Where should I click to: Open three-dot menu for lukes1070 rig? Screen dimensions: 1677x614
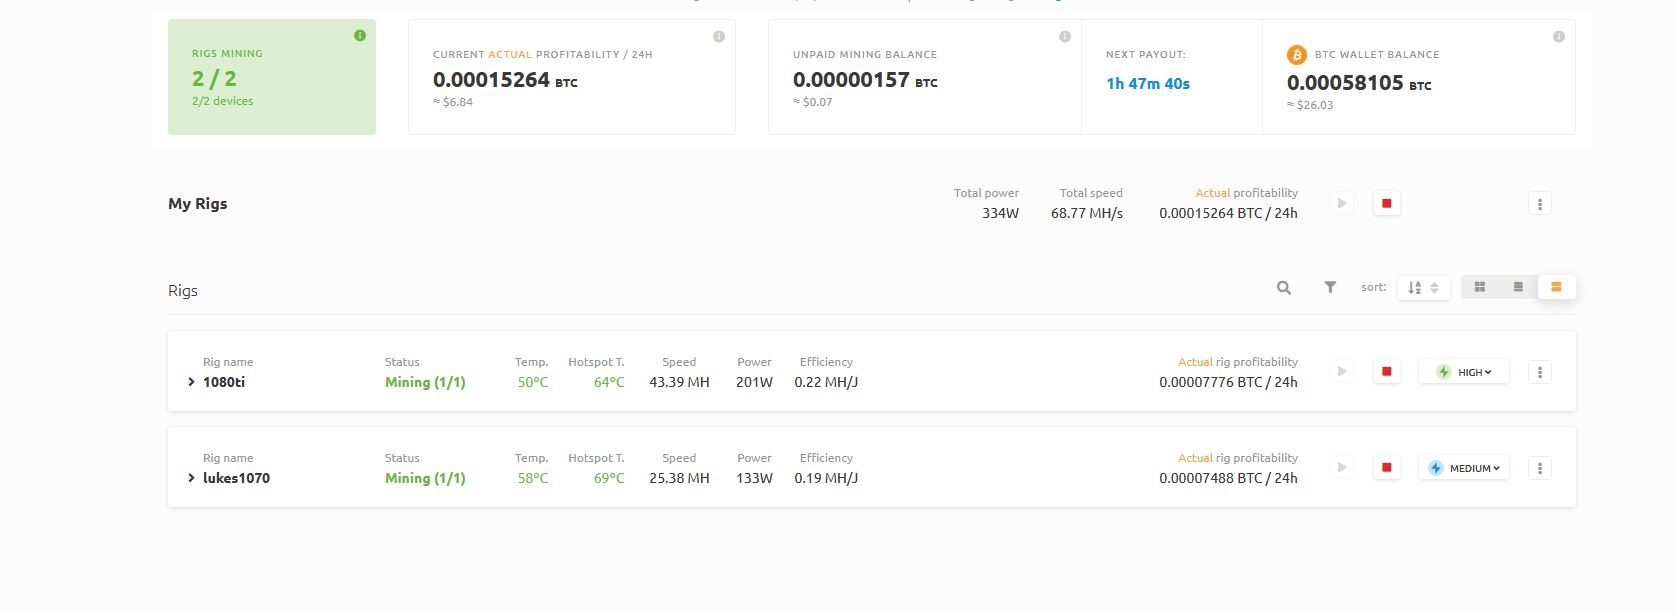pos(1540,468)
